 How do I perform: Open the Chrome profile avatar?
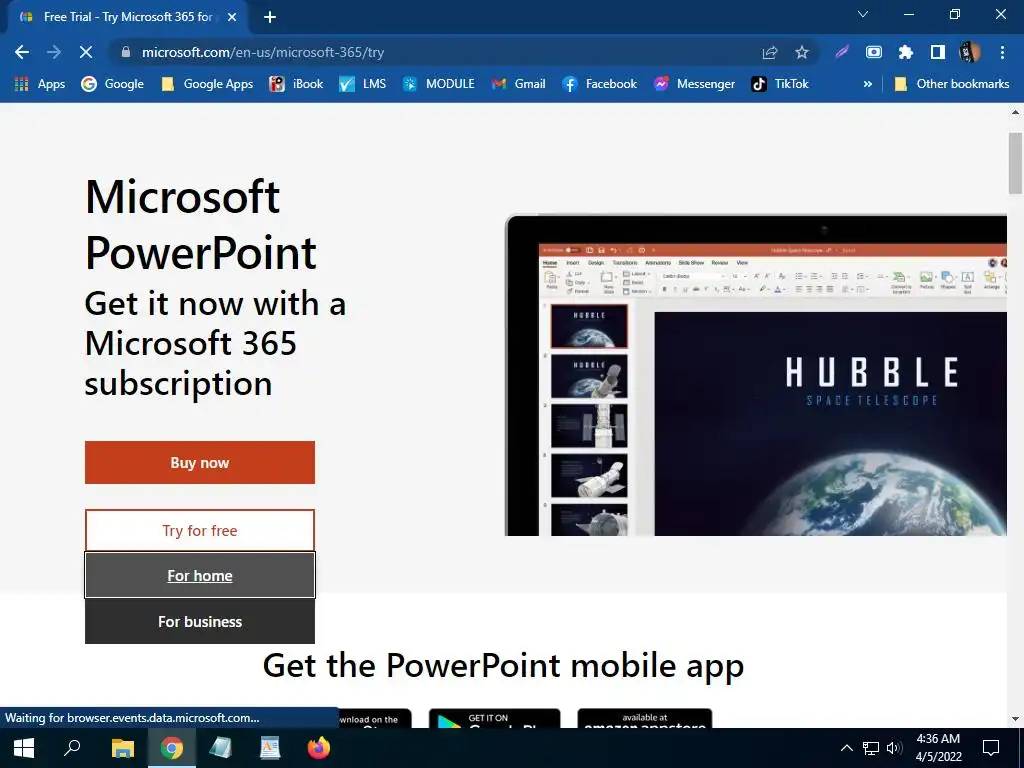(970, 52)
